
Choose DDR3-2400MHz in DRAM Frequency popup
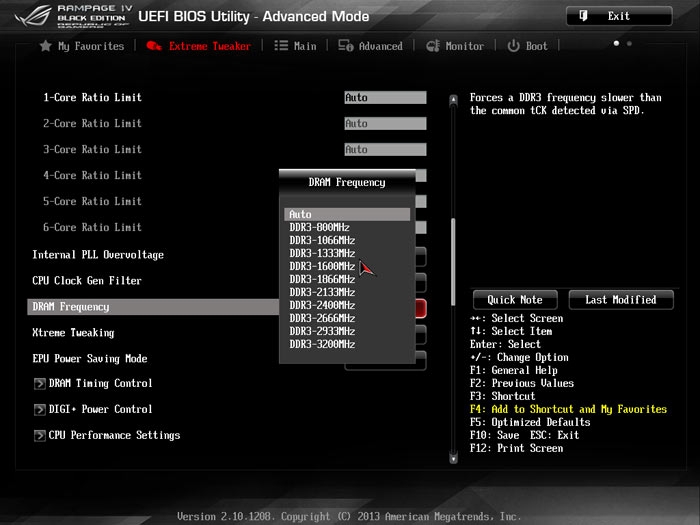coord(322,305)
